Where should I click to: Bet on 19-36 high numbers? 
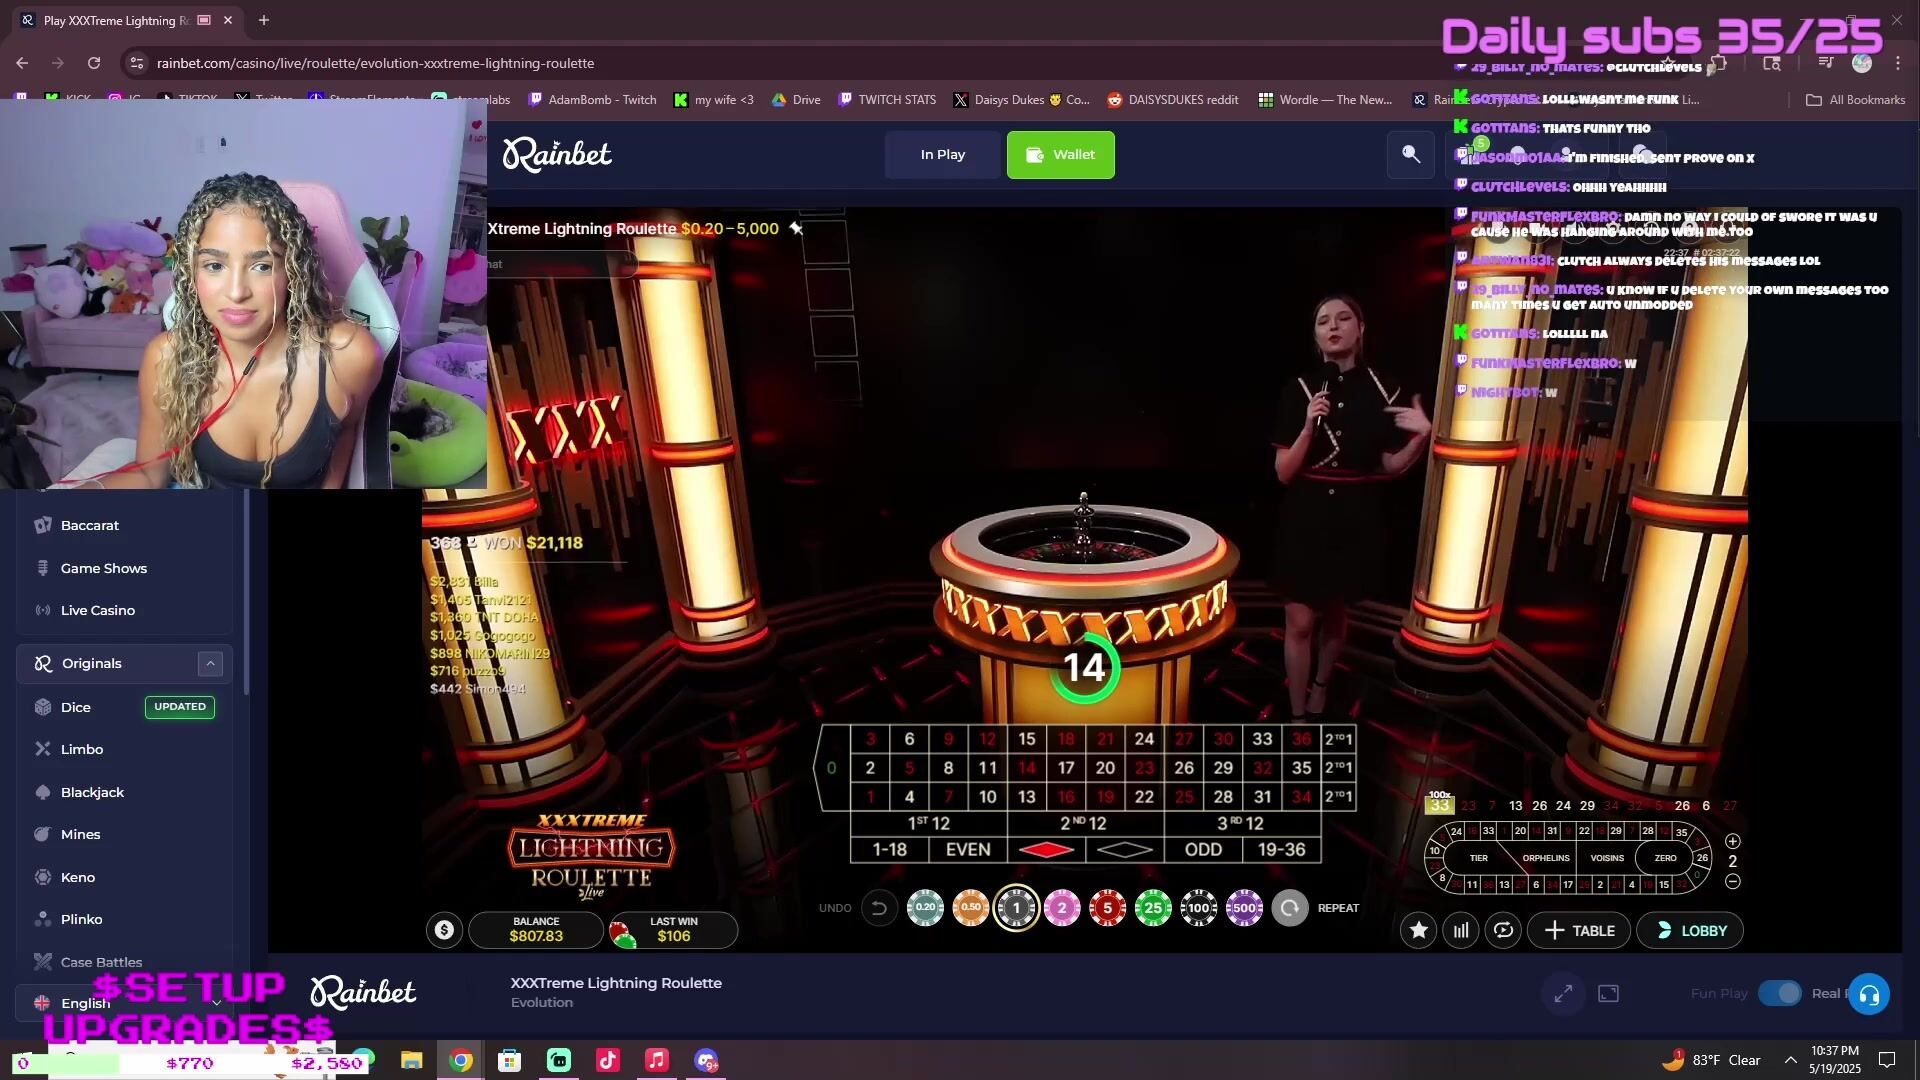click(1281, 850)
